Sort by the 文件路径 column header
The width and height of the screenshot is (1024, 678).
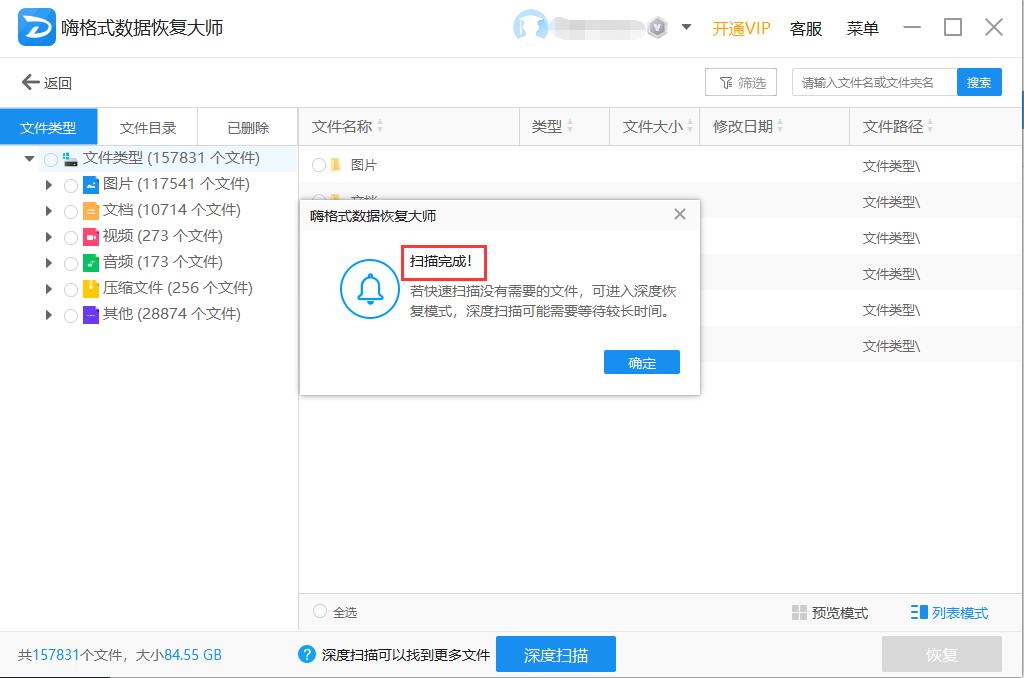coord(935,127)
